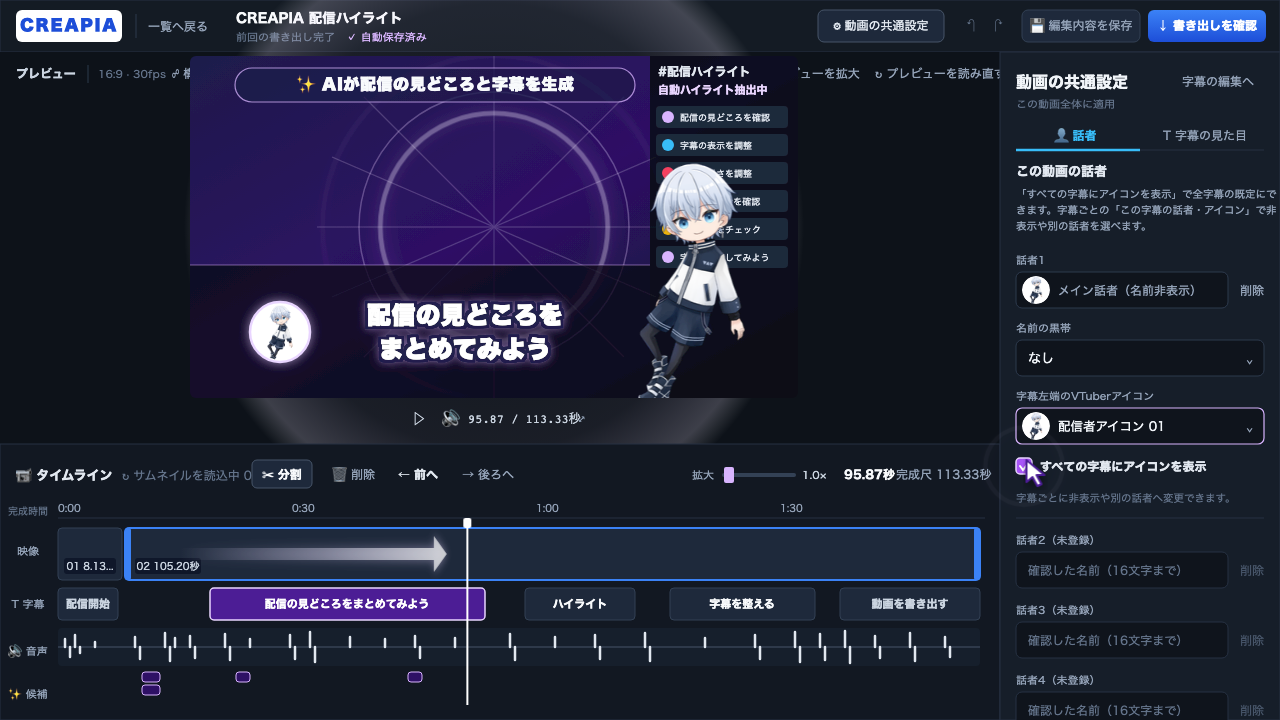This screenshot has height=720, width=1280.
Task: Open the 配信者アイコン 01 dropdown
Action: [1140, 426]
